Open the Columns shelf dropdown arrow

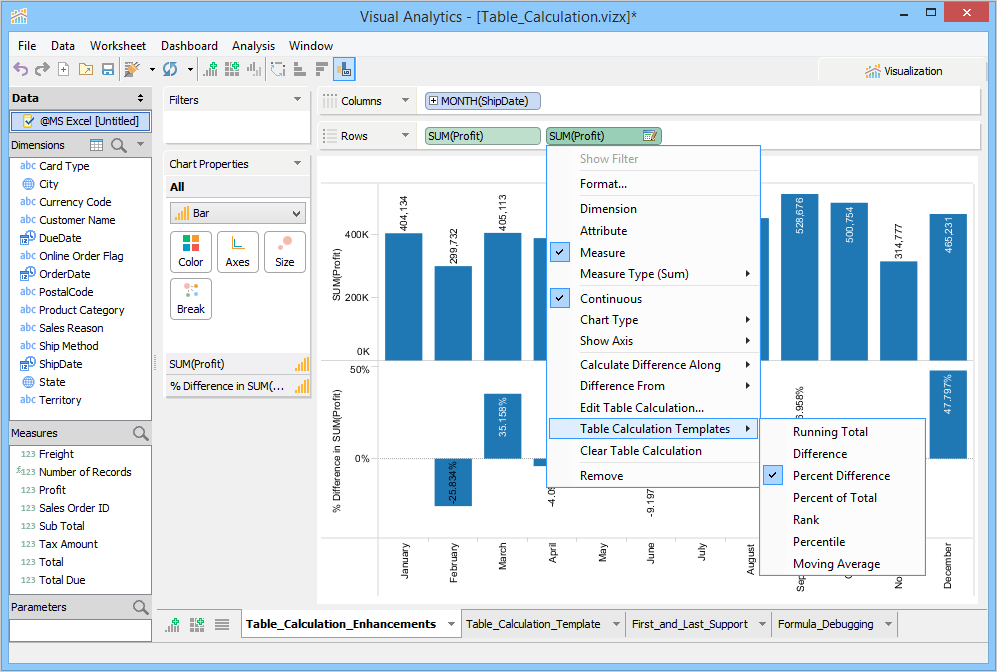[405, 100]
